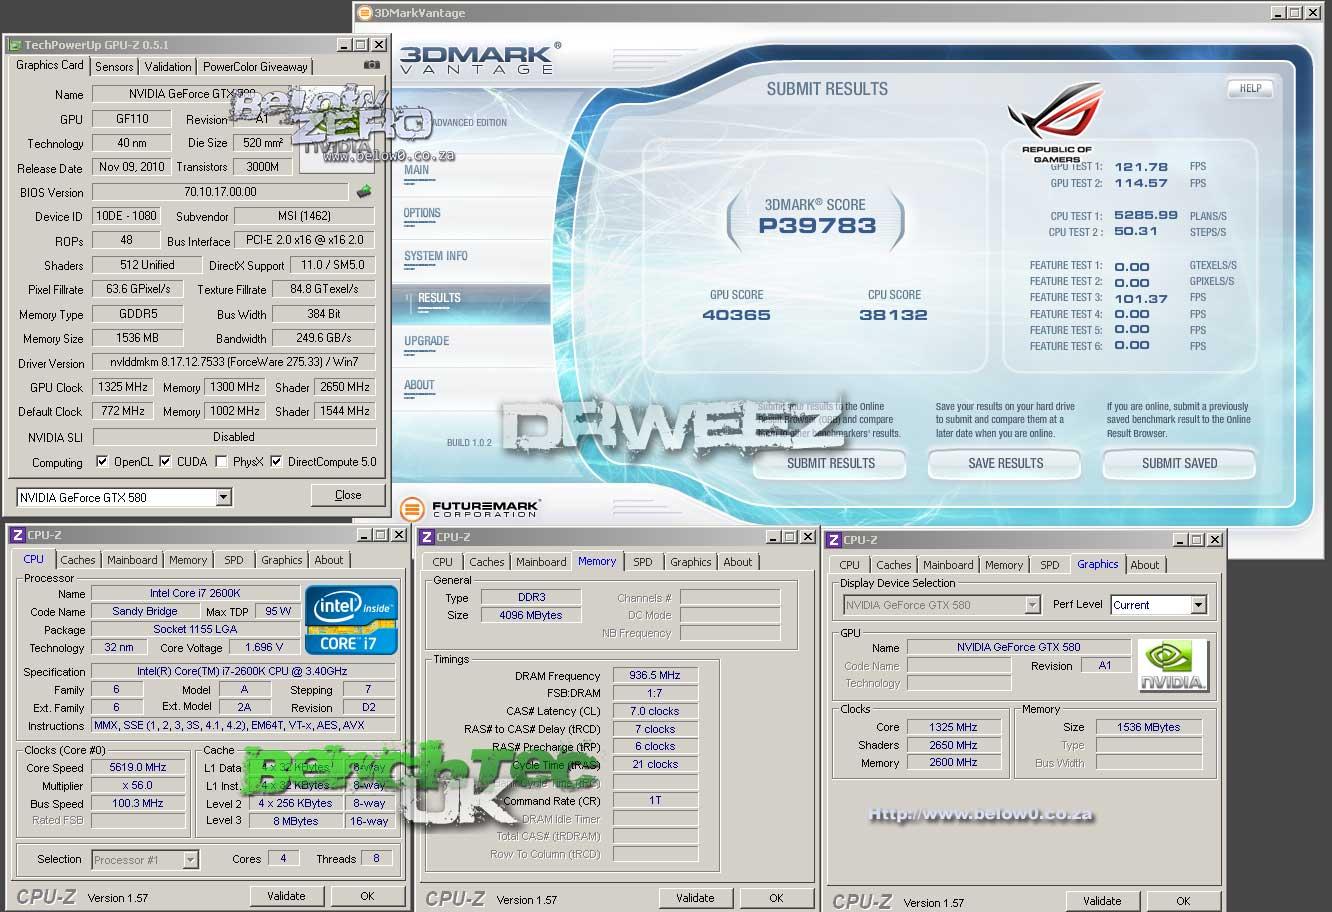1332x912 pixels.
Task: Click OK in the CPU-Z memory window
Action: [776, 898]
